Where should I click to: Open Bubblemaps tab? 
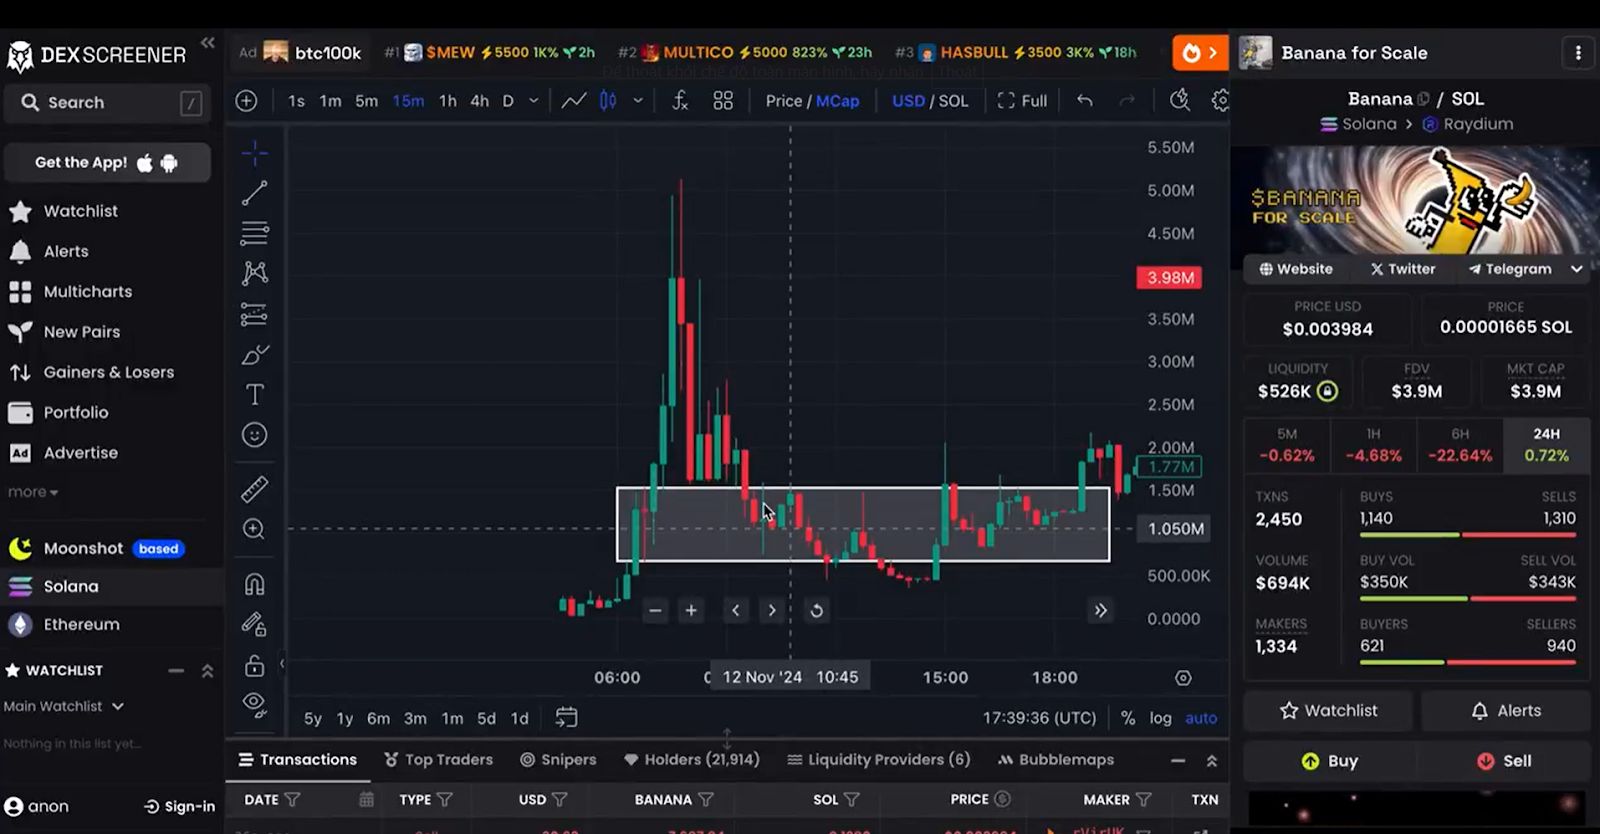click(1056, 760)
